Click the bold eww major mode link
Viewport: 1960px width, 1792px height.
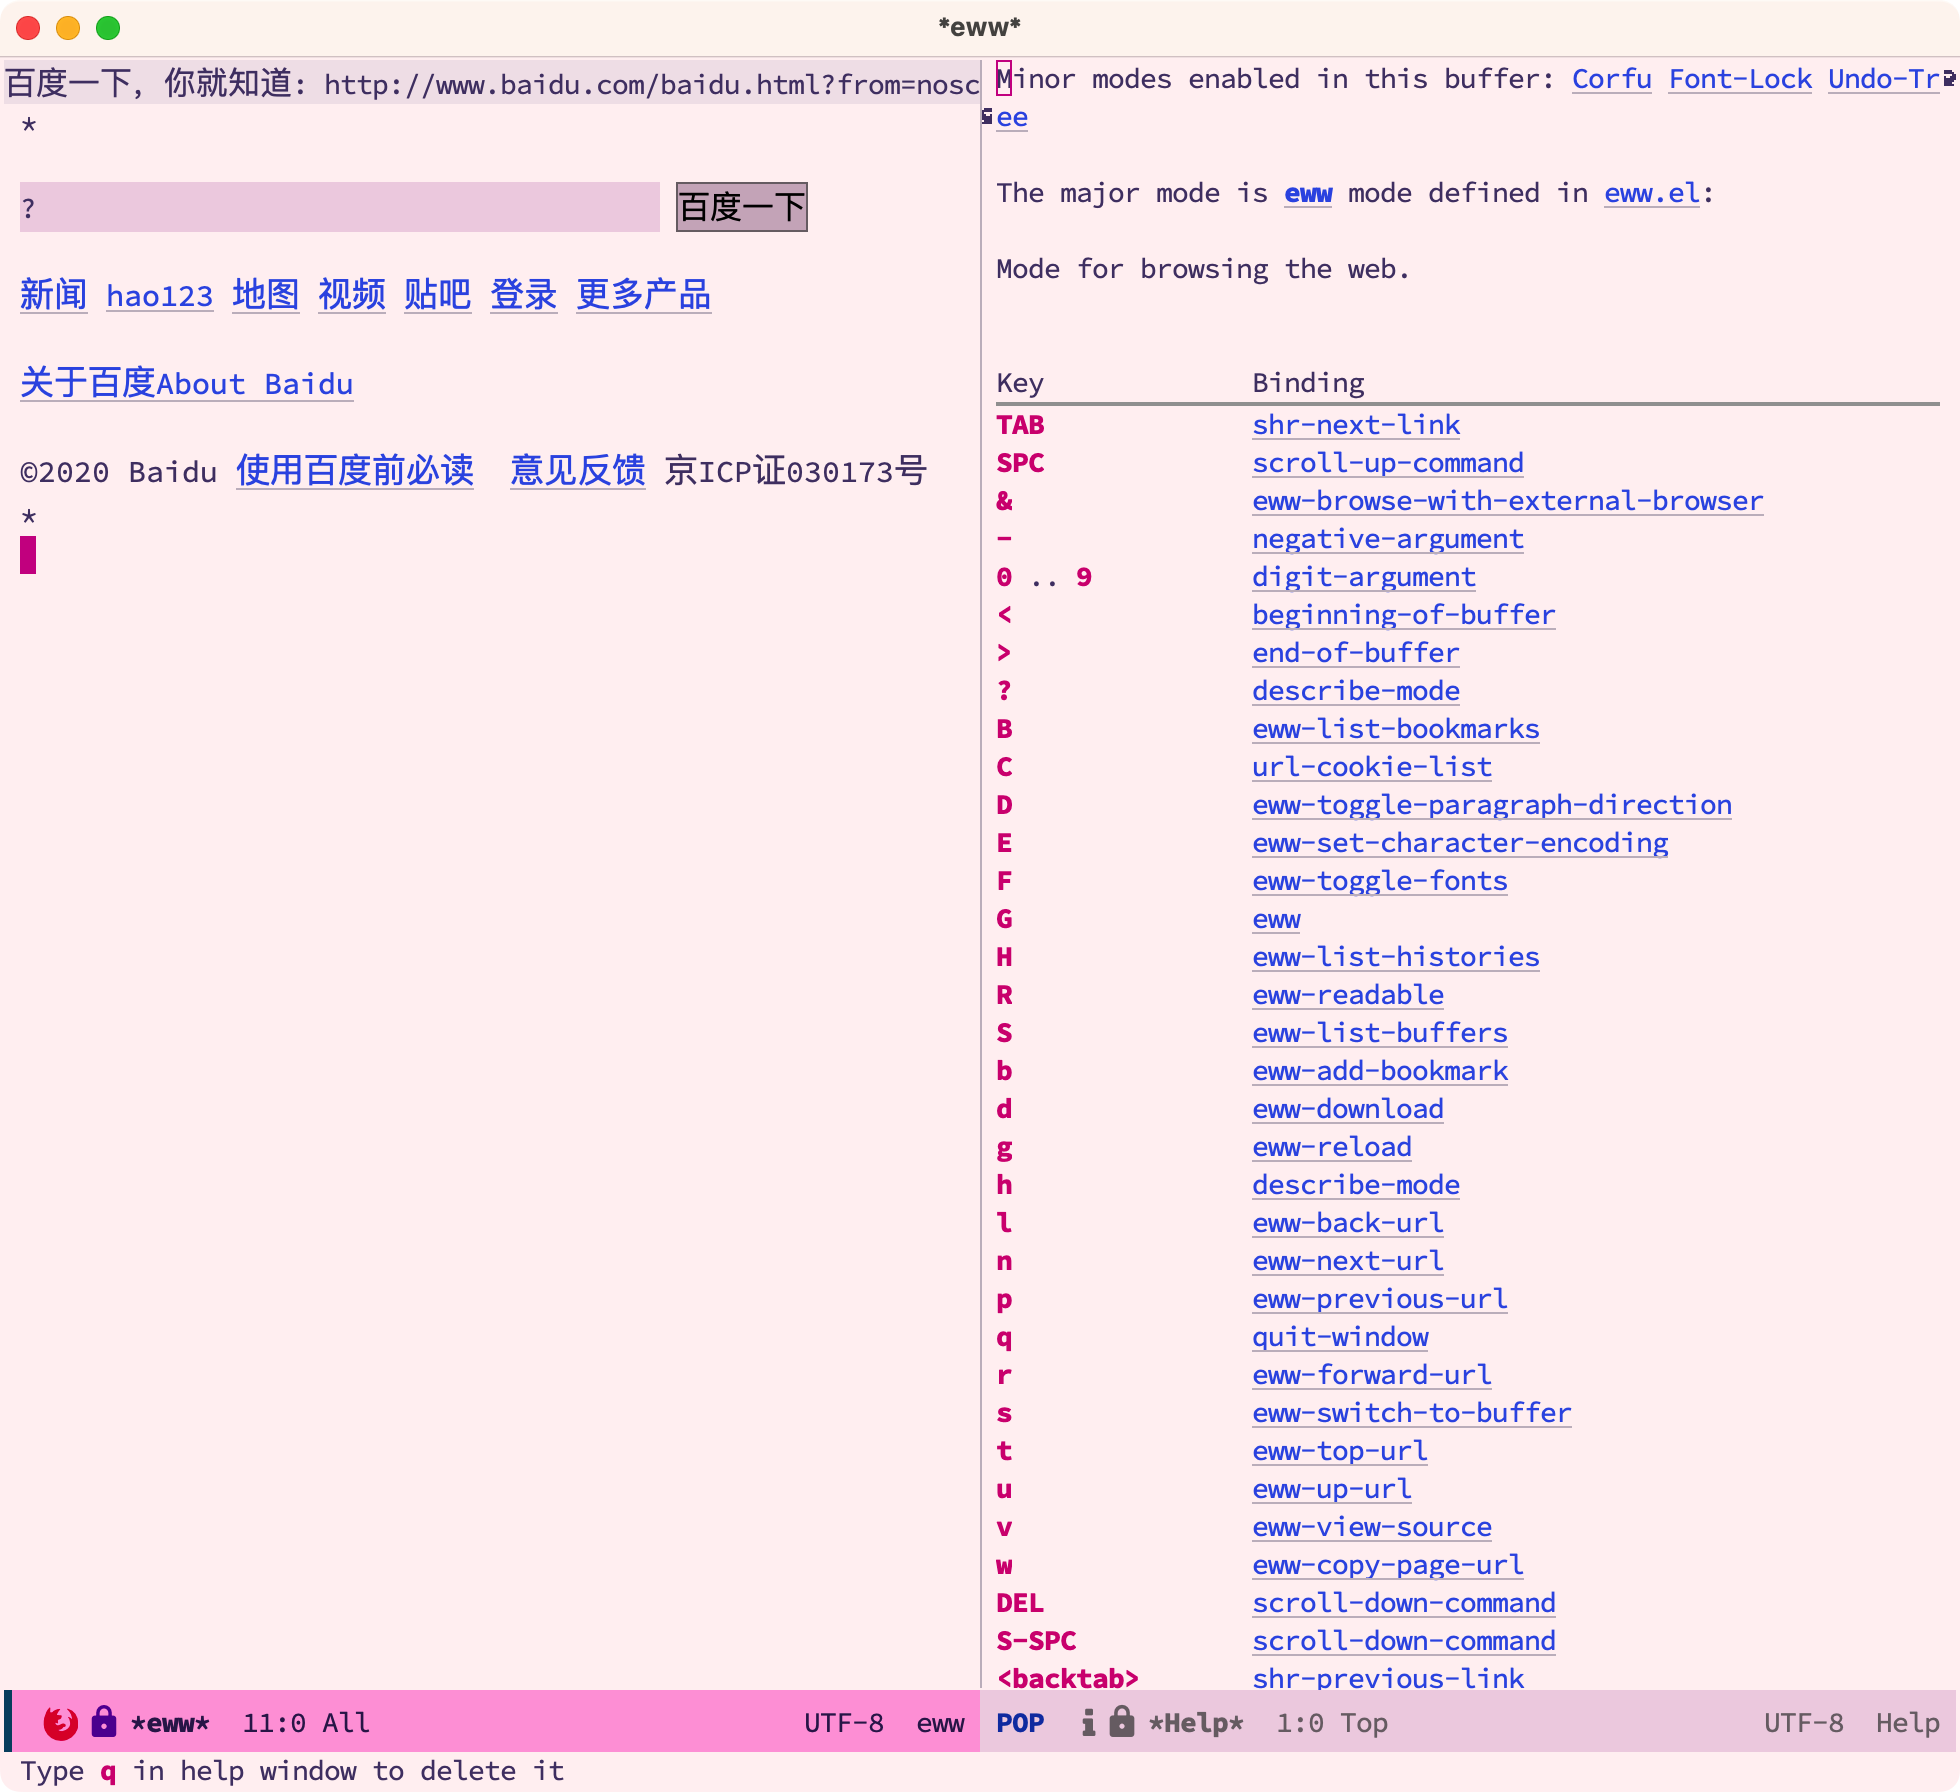coord(1309,193)
